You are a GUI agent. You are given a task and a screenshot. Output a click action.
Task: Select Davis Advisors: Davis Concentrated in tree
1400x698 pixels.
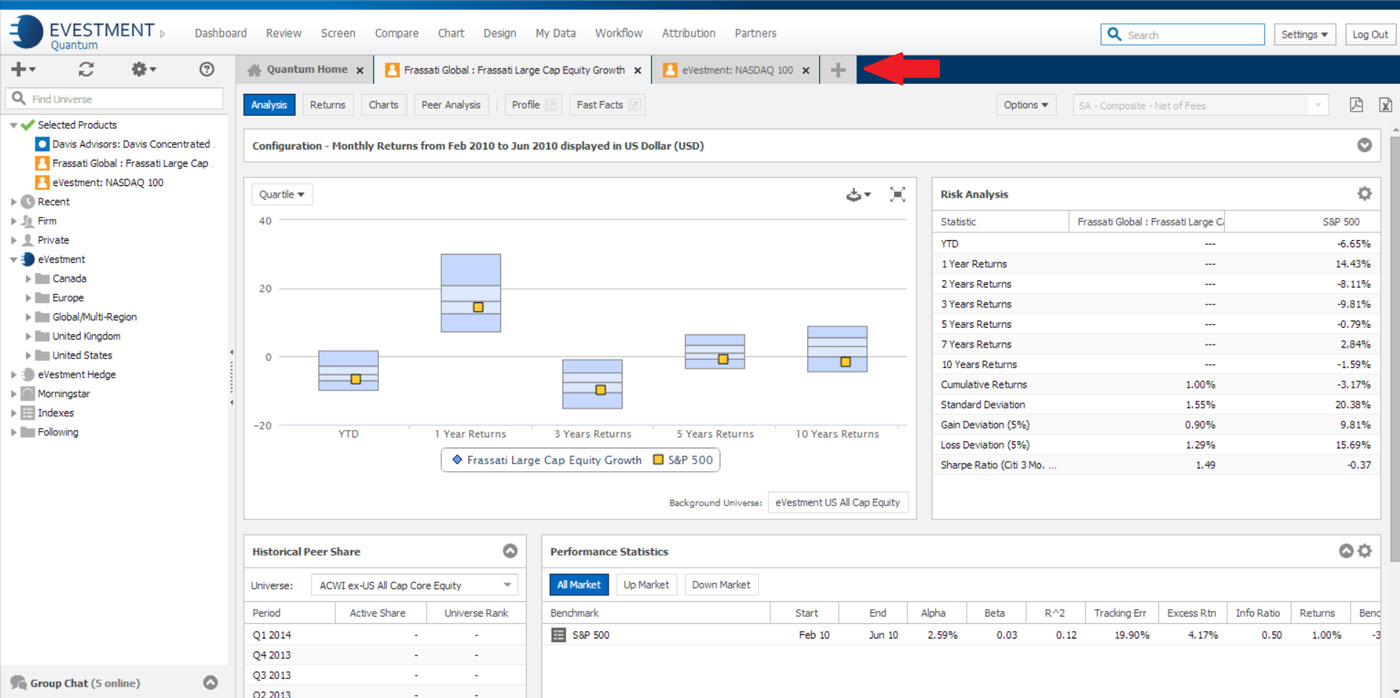tap(123, 144)
